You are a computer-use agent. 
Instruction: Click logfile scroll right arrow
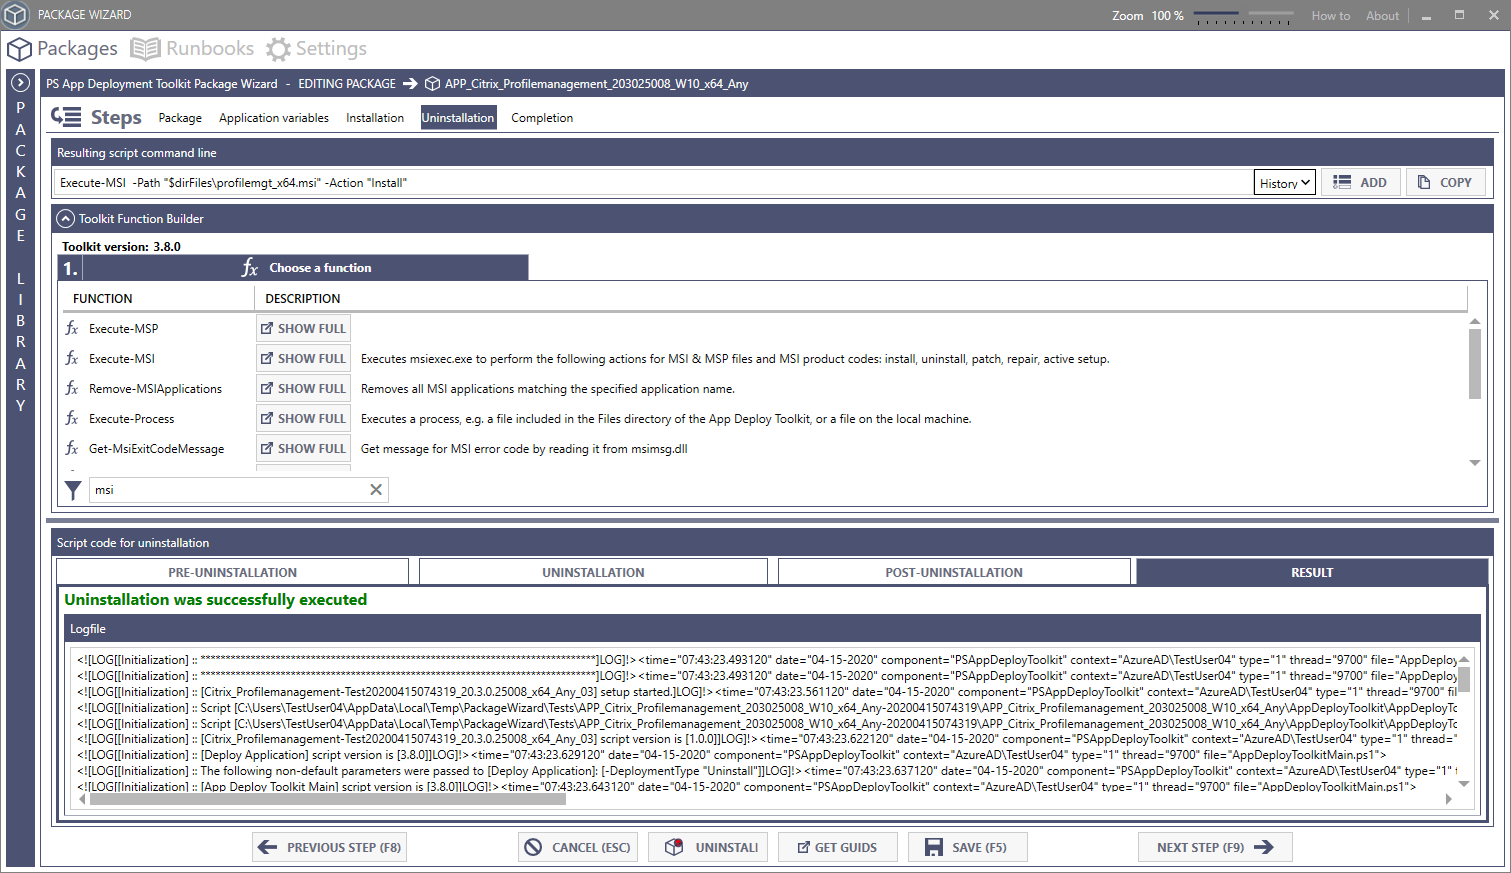(x=1448, y=799)
